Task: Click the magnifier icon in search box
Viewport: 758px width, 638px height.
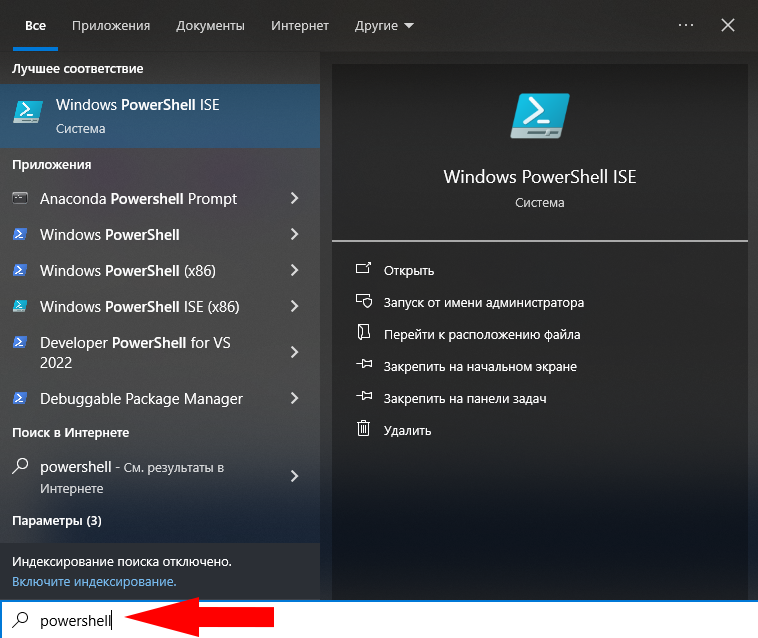Action: pos(20,620)
